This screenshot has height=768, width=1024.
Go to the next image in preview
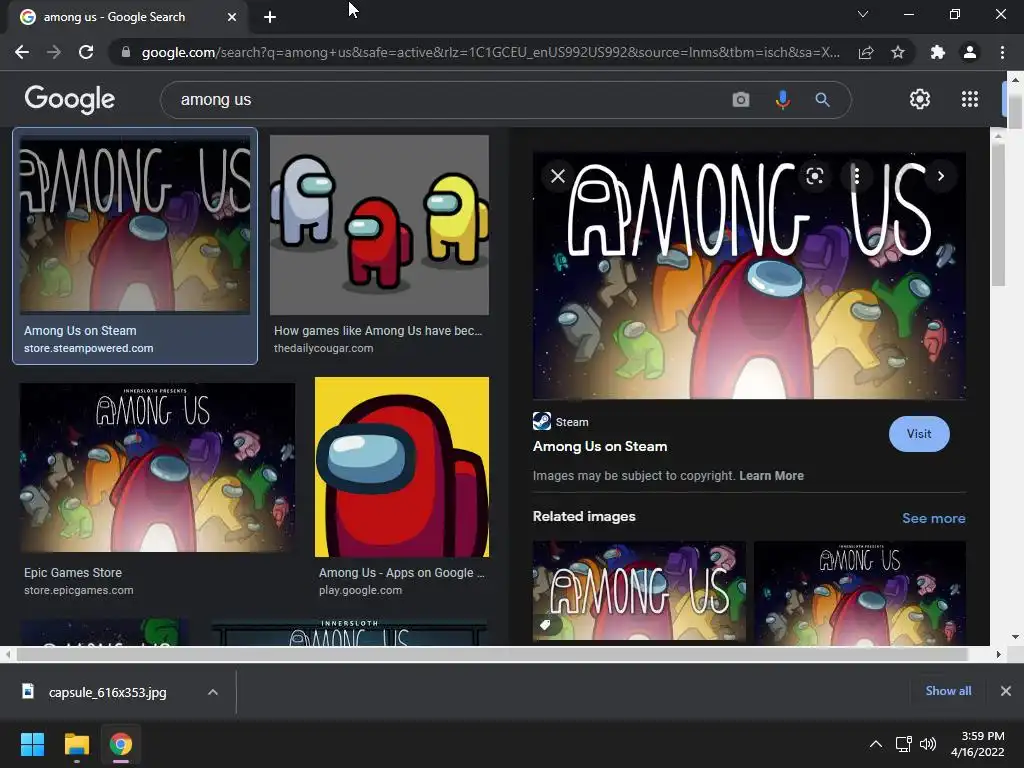940,176
